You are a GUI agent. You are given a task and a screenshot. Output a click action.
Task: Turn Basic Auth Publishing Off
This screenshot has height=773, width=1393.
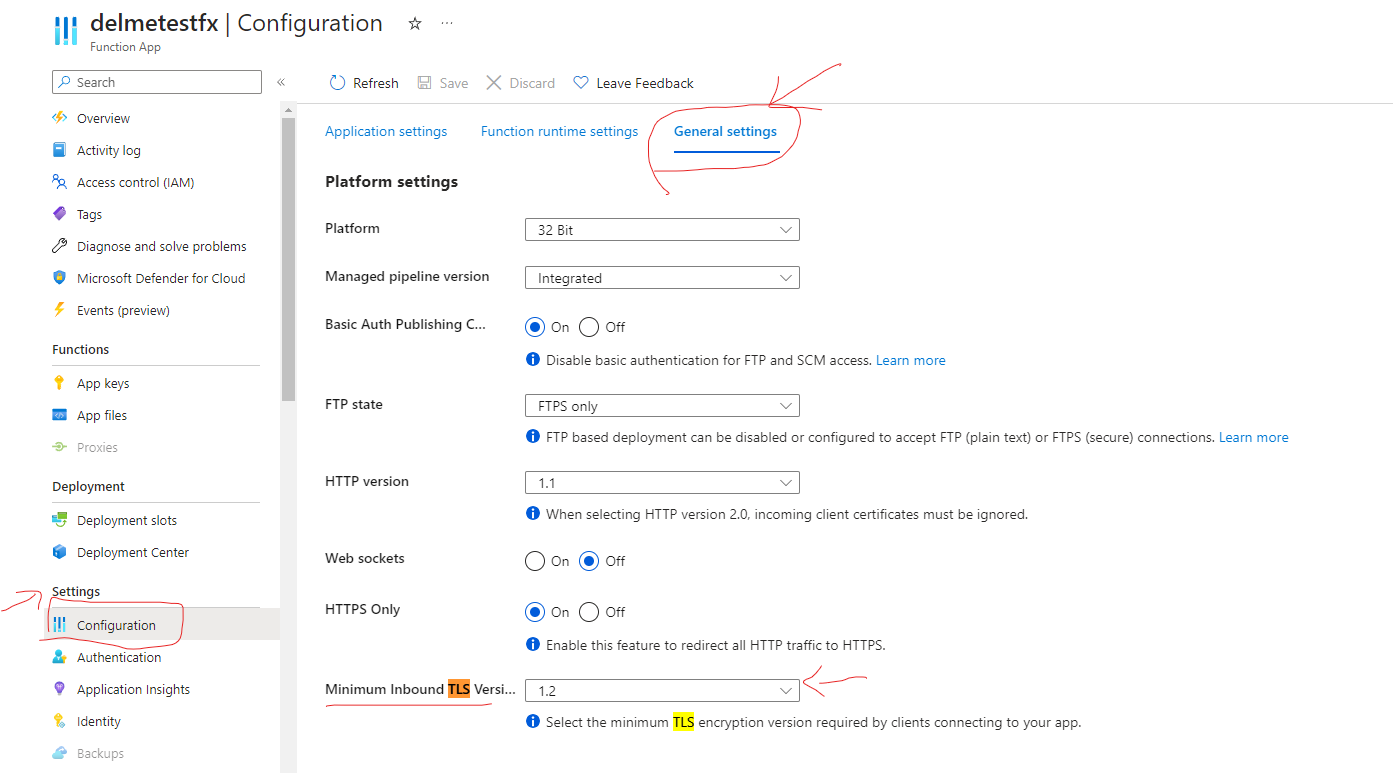pos(589,326)
